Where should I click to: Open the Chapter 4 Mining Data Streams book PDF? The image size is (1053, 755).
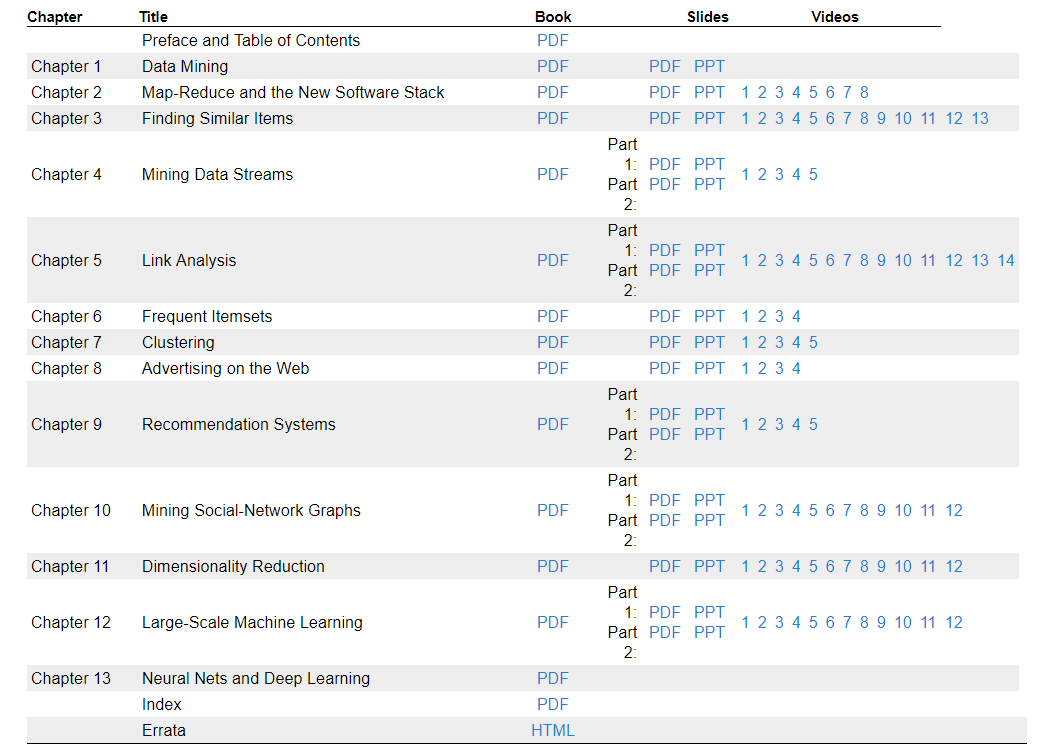point(552,175)
